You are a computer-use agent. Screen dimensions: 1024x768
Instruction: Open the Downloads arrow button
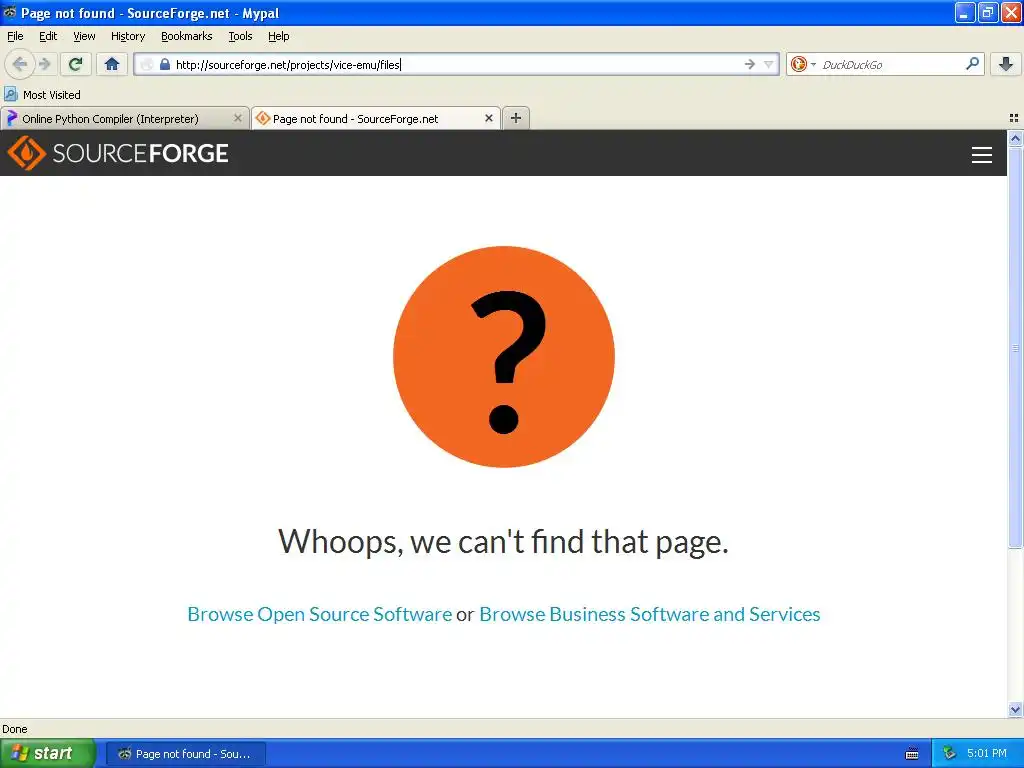[x=1006, y=64]
